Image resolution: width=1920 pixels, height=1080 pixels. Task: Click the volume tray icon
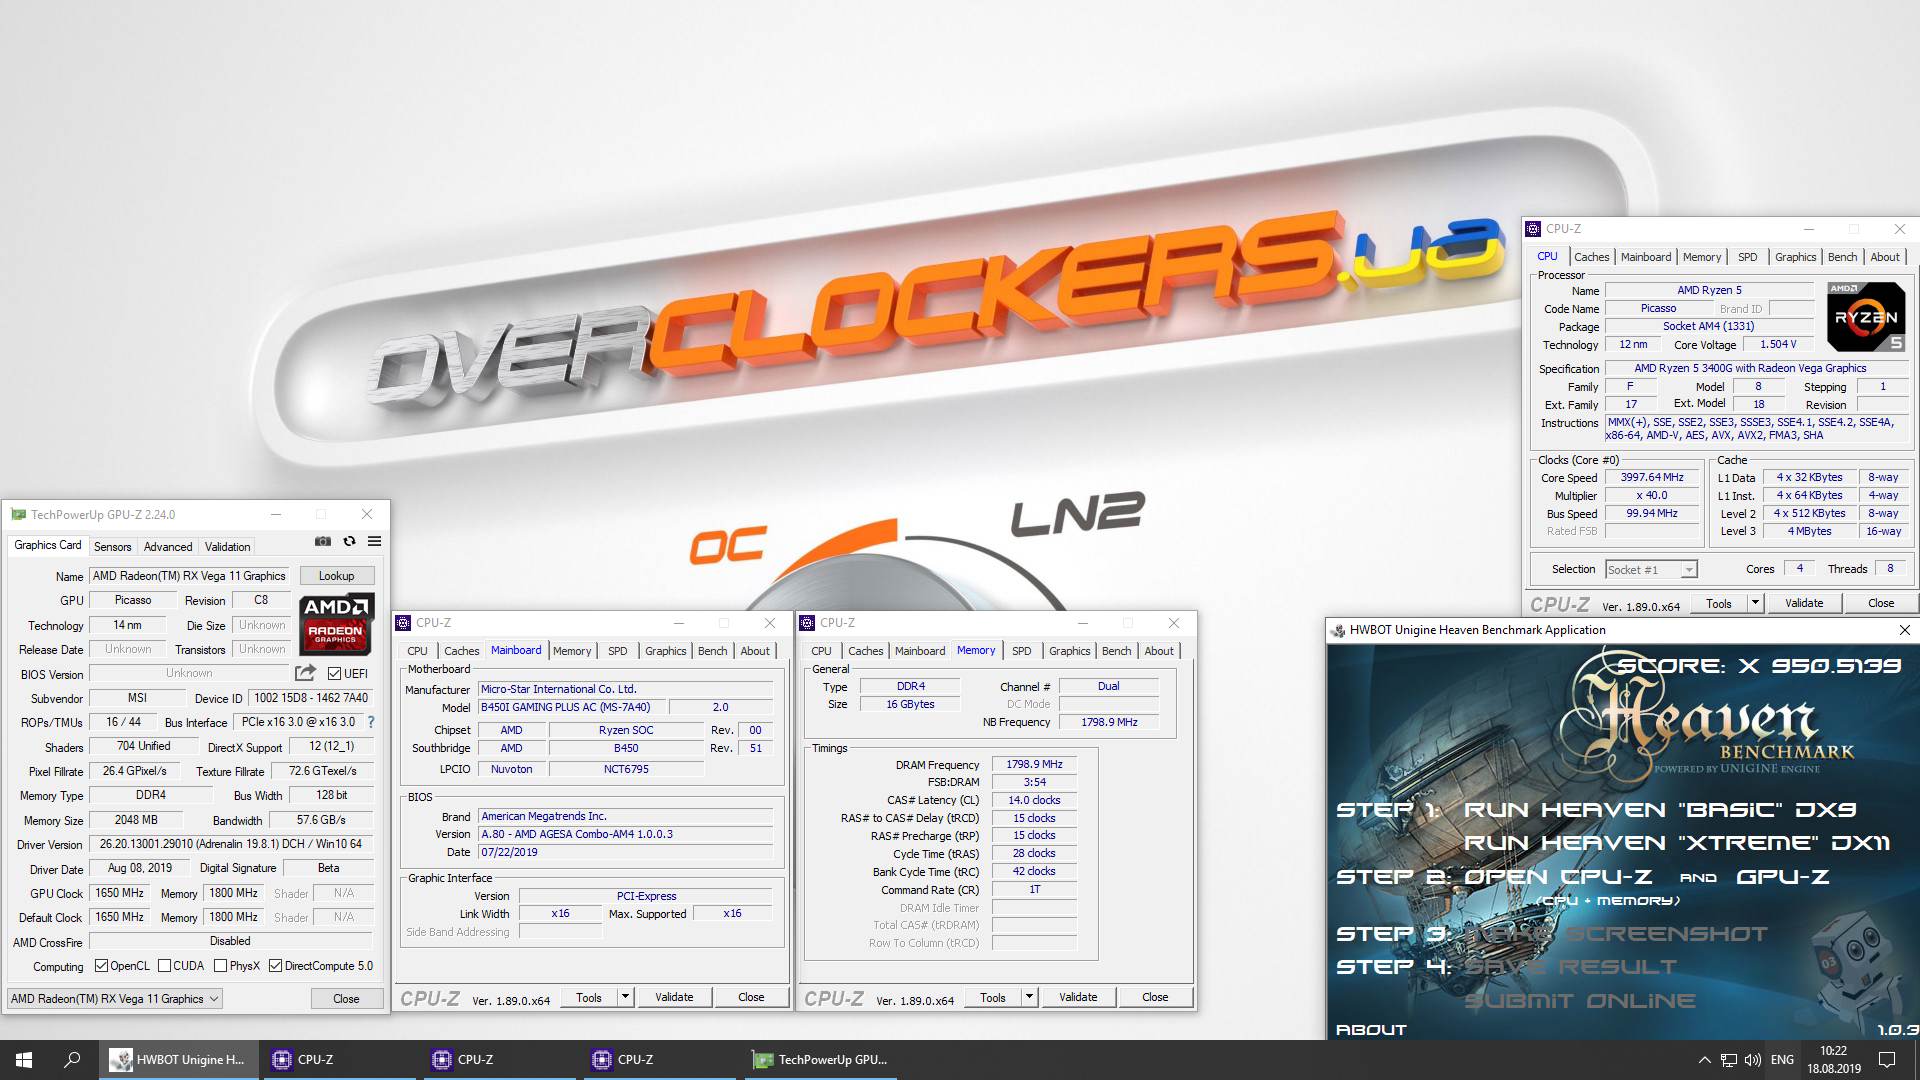1753,1060
